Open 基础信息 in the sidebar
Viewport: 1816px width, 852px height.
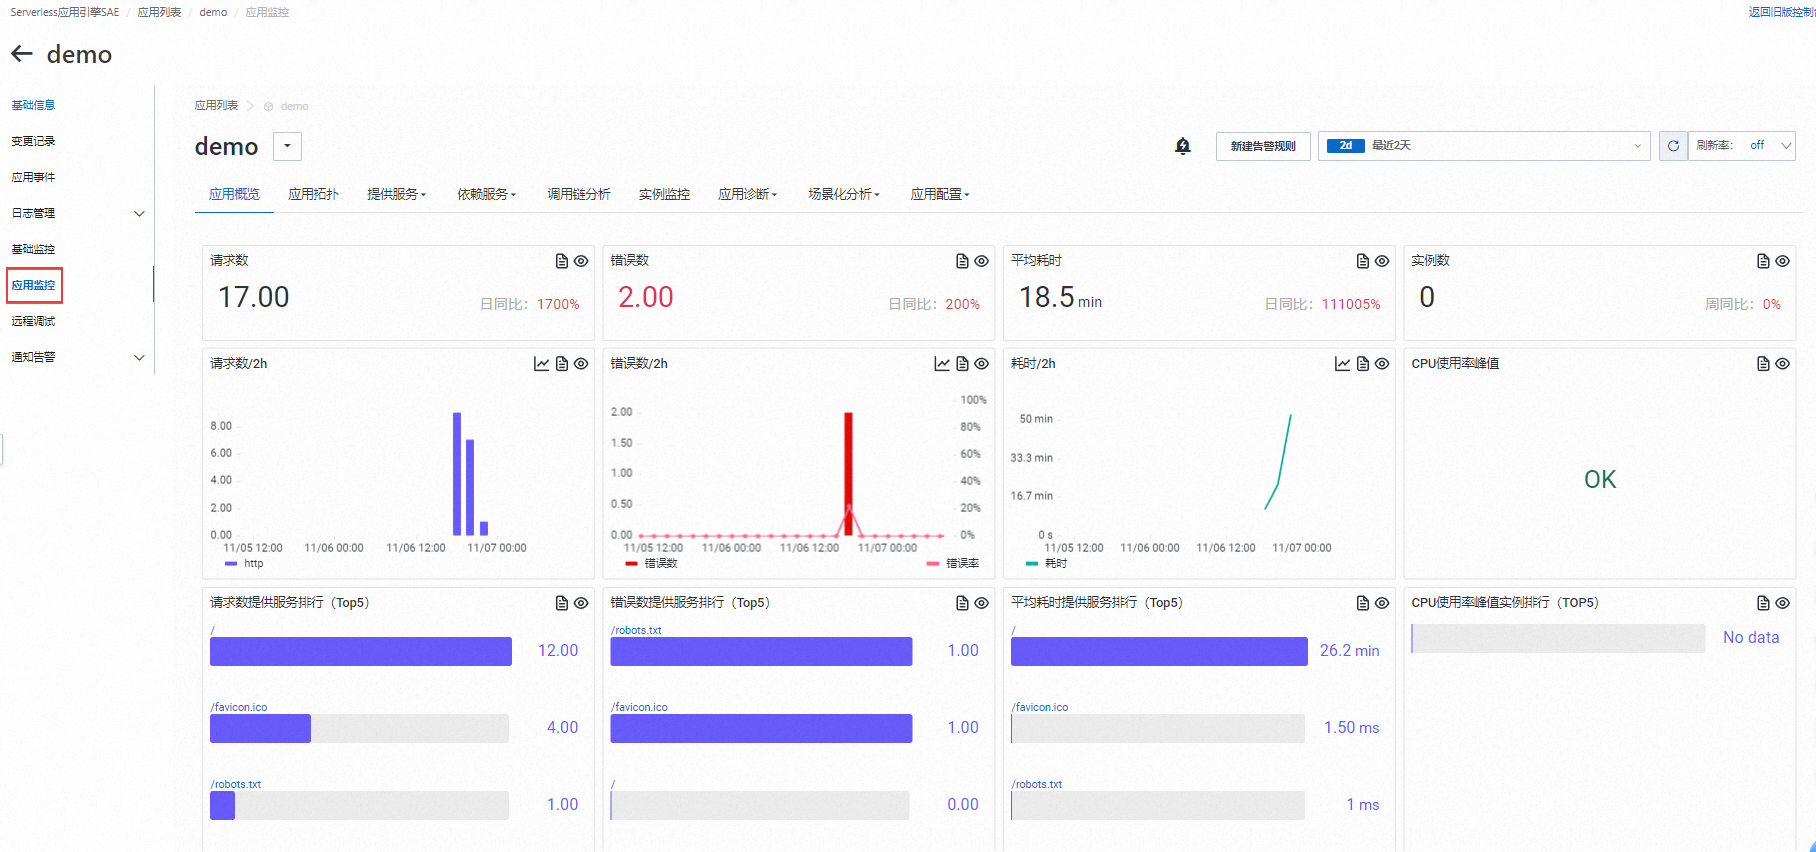[x=33, y=105]
